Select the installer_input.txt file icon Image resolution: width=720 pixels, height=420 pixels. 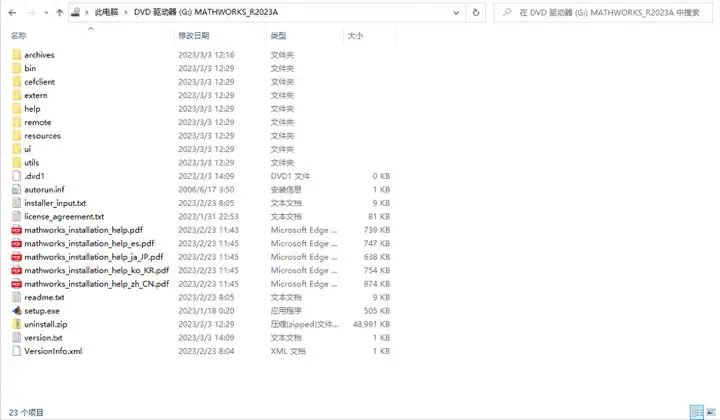pyautogui.click(x=17, y=203)
